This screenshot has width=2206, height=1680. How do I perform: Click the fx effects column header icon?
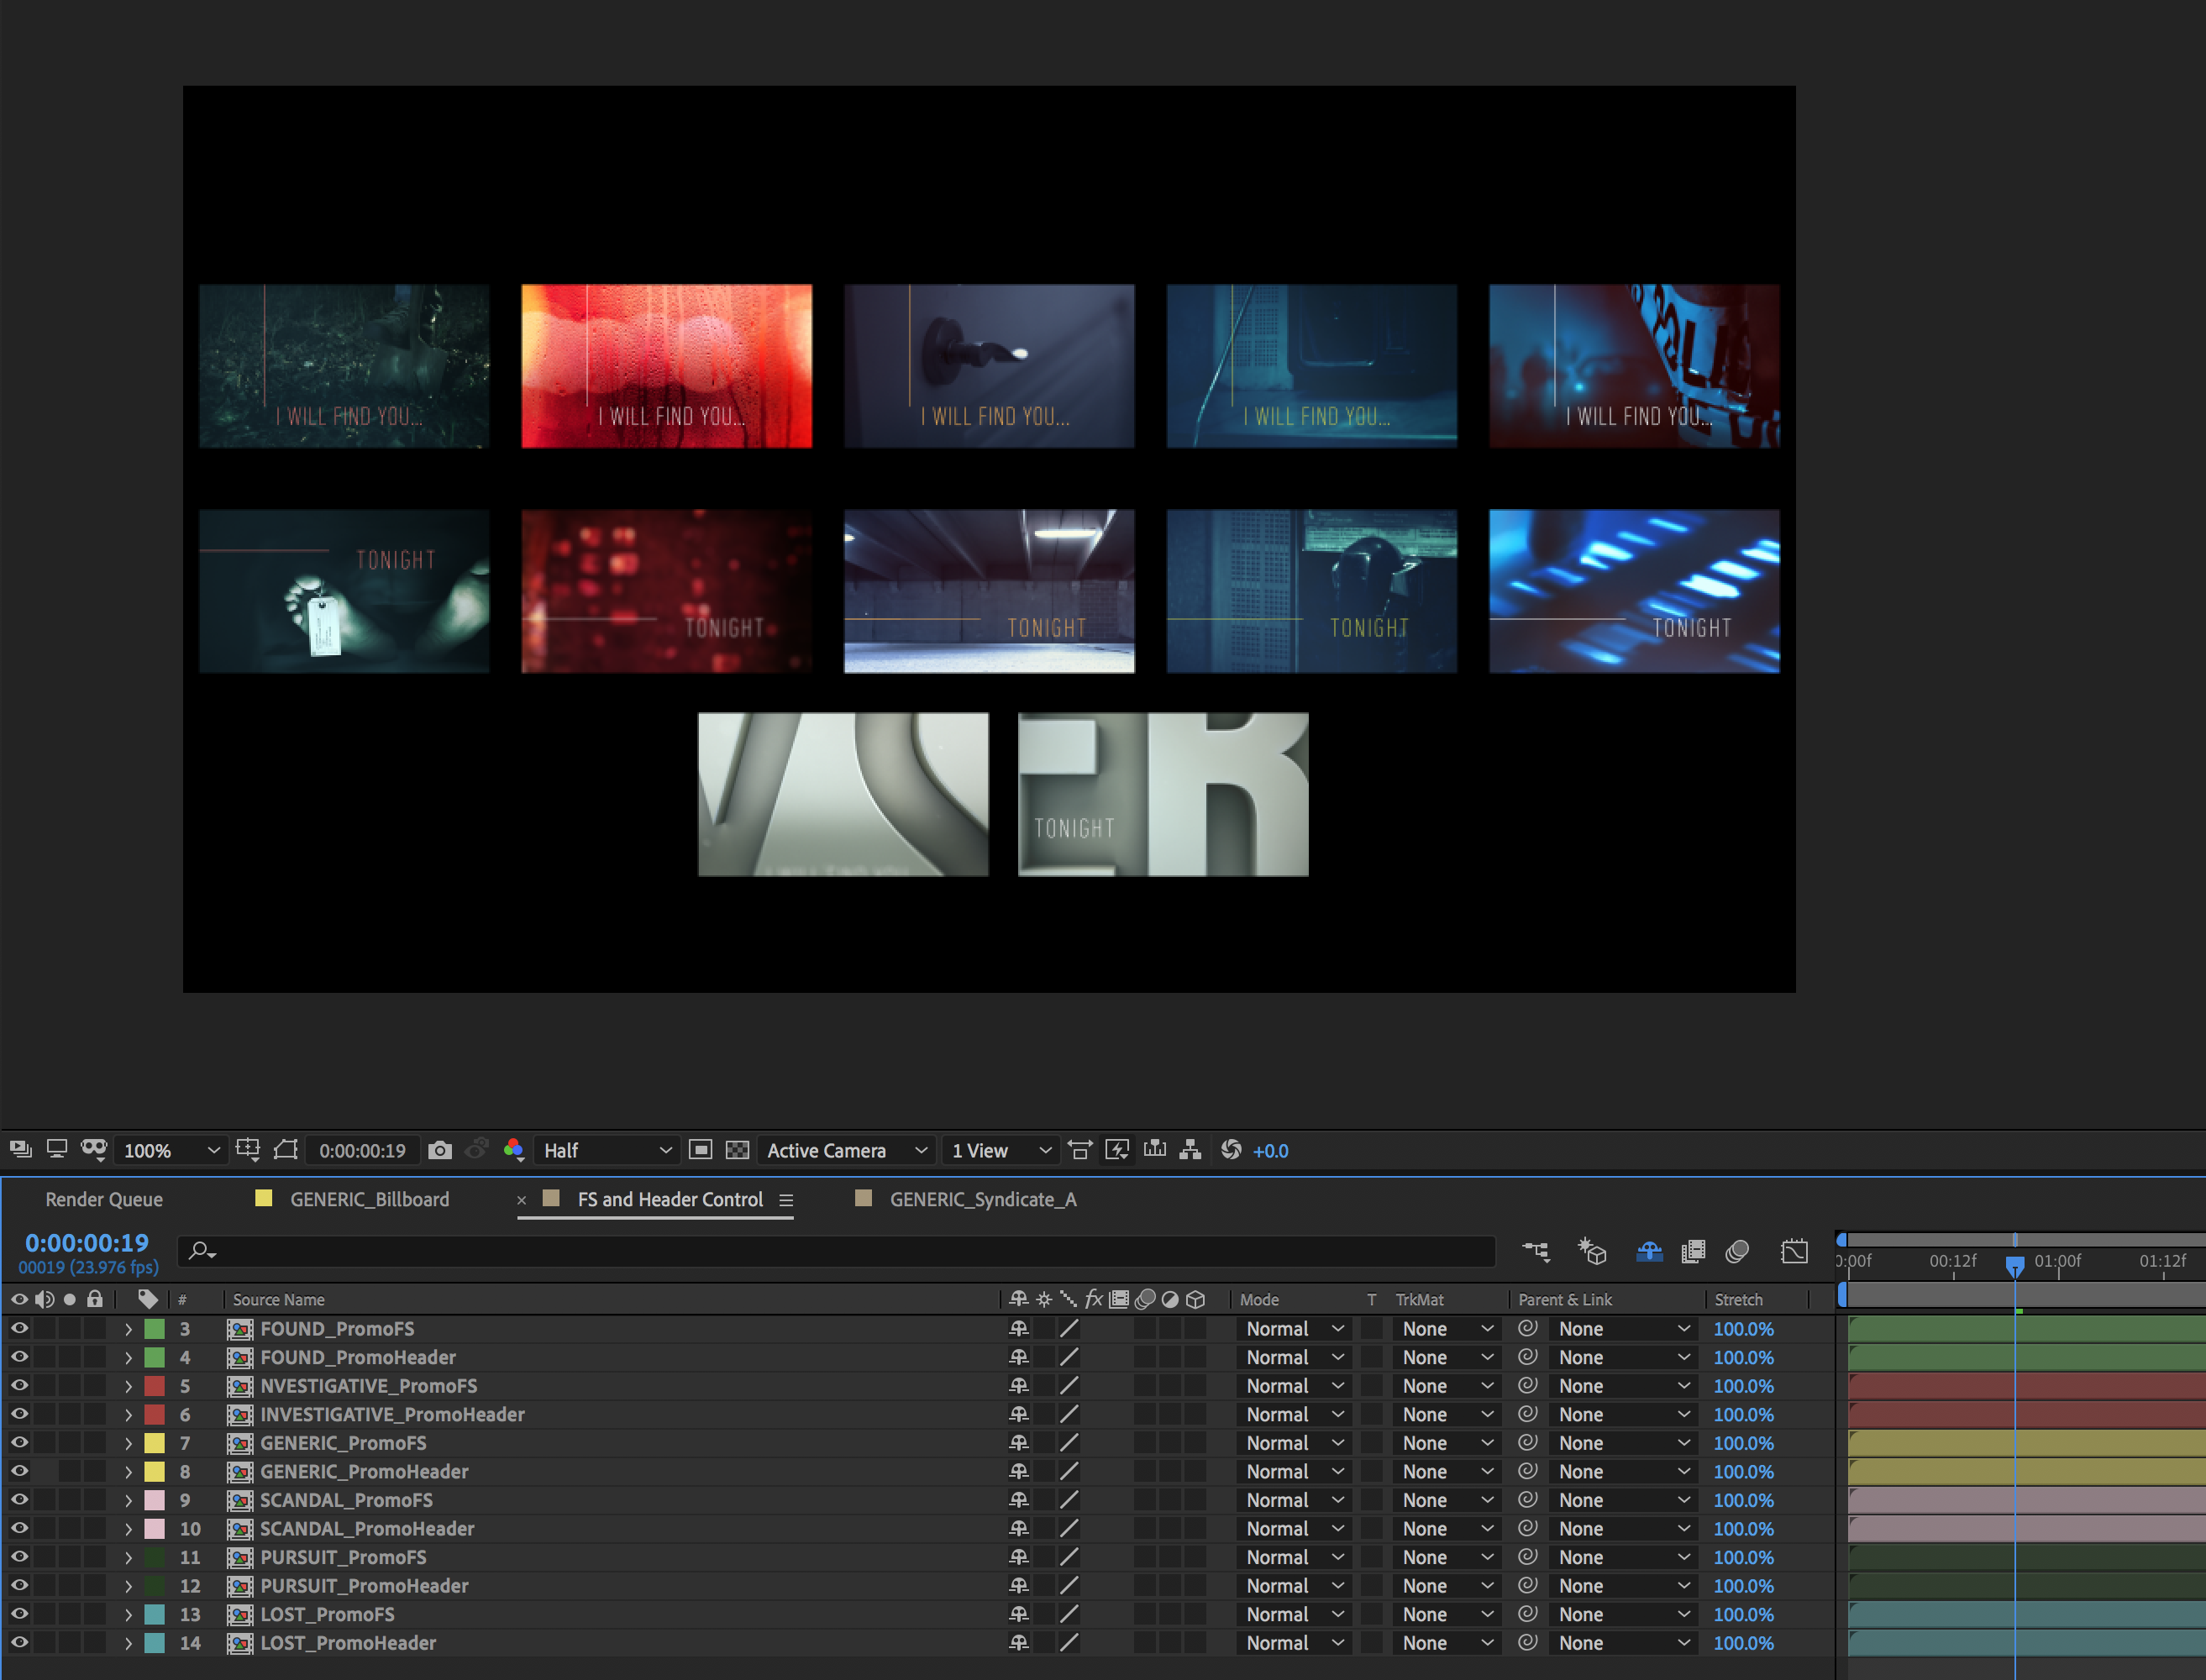pos(1093,1299)
